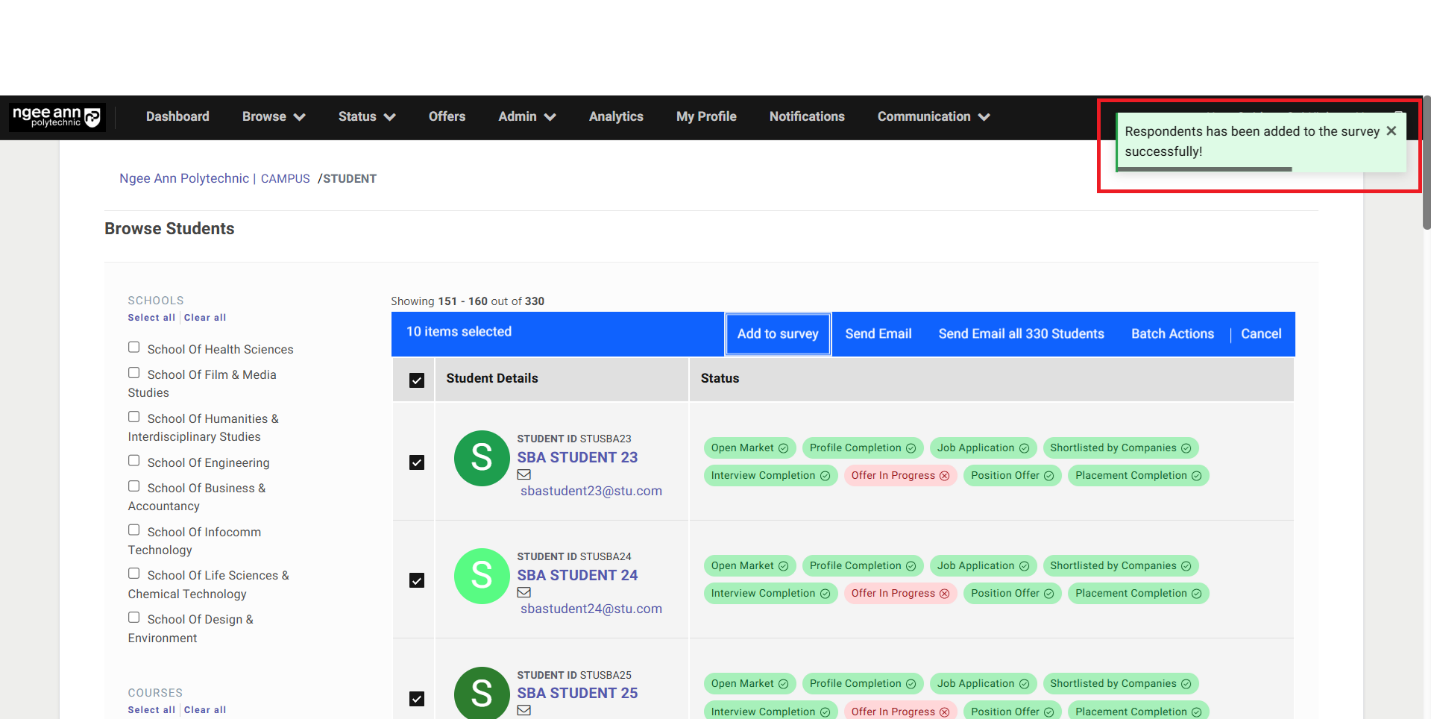This screenshot has width=1431, height=719.
Task: Open sbastudent23@stu.com email link
Action: 591,491
